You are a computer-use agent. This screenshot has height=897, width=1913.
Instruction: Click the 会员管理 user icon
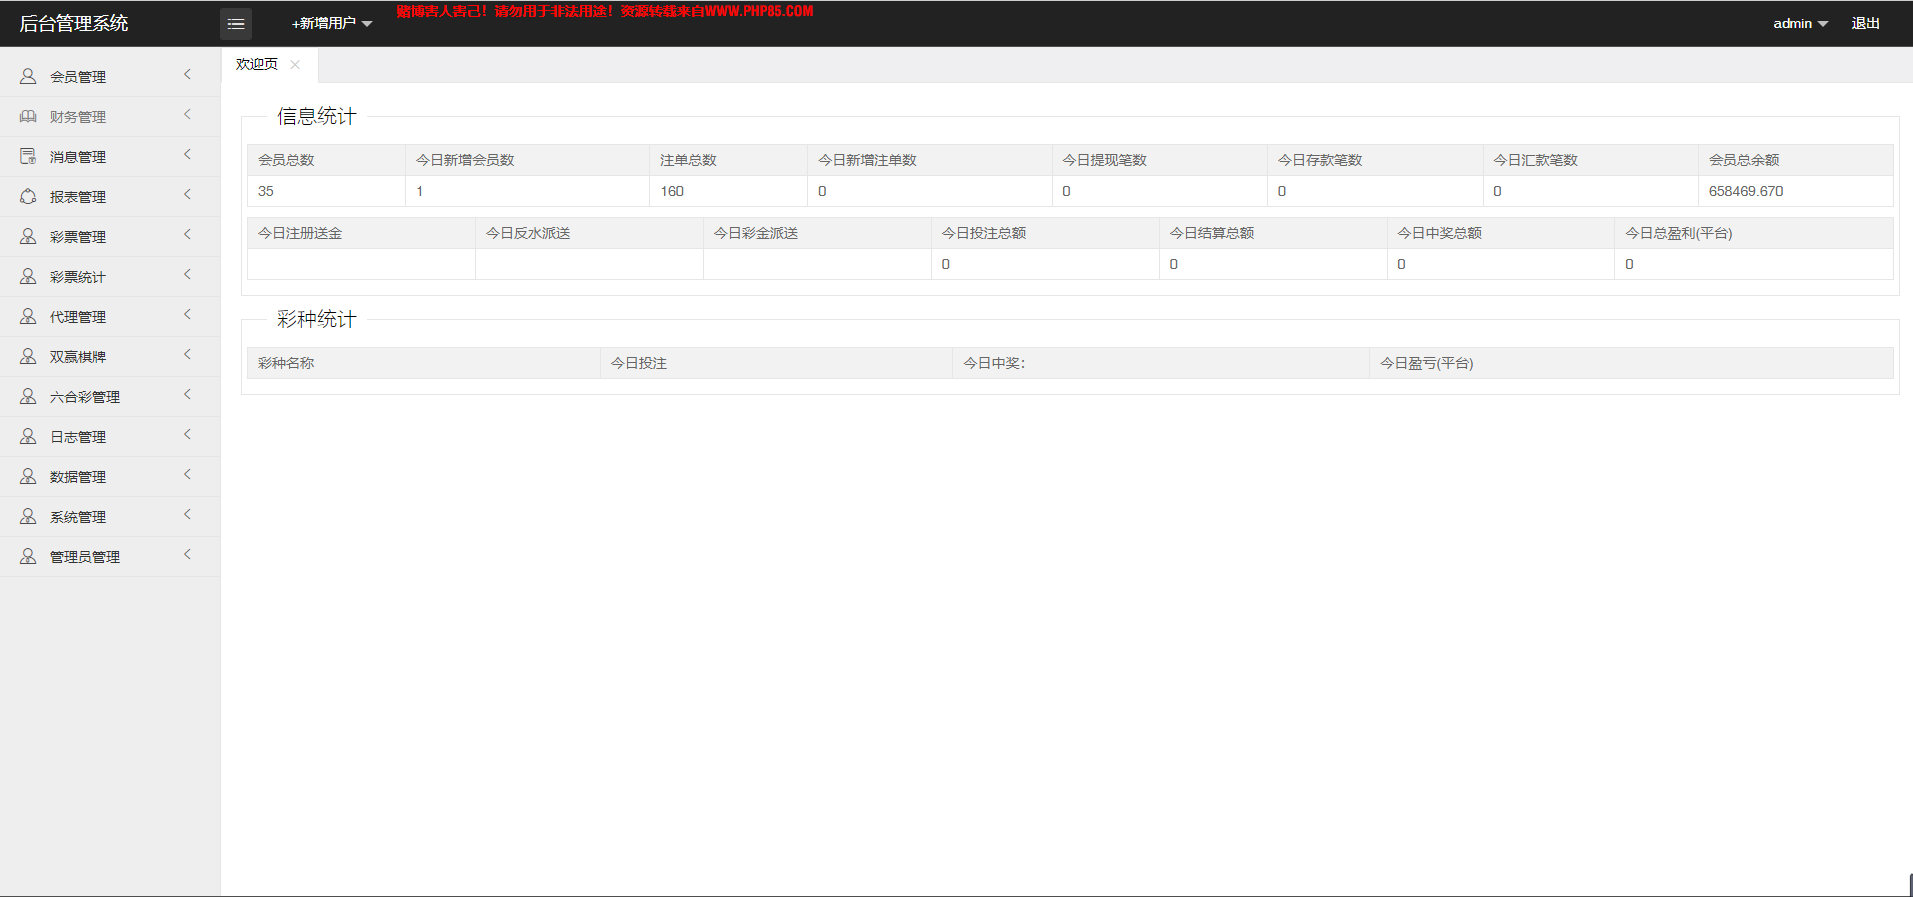(28, 76)
